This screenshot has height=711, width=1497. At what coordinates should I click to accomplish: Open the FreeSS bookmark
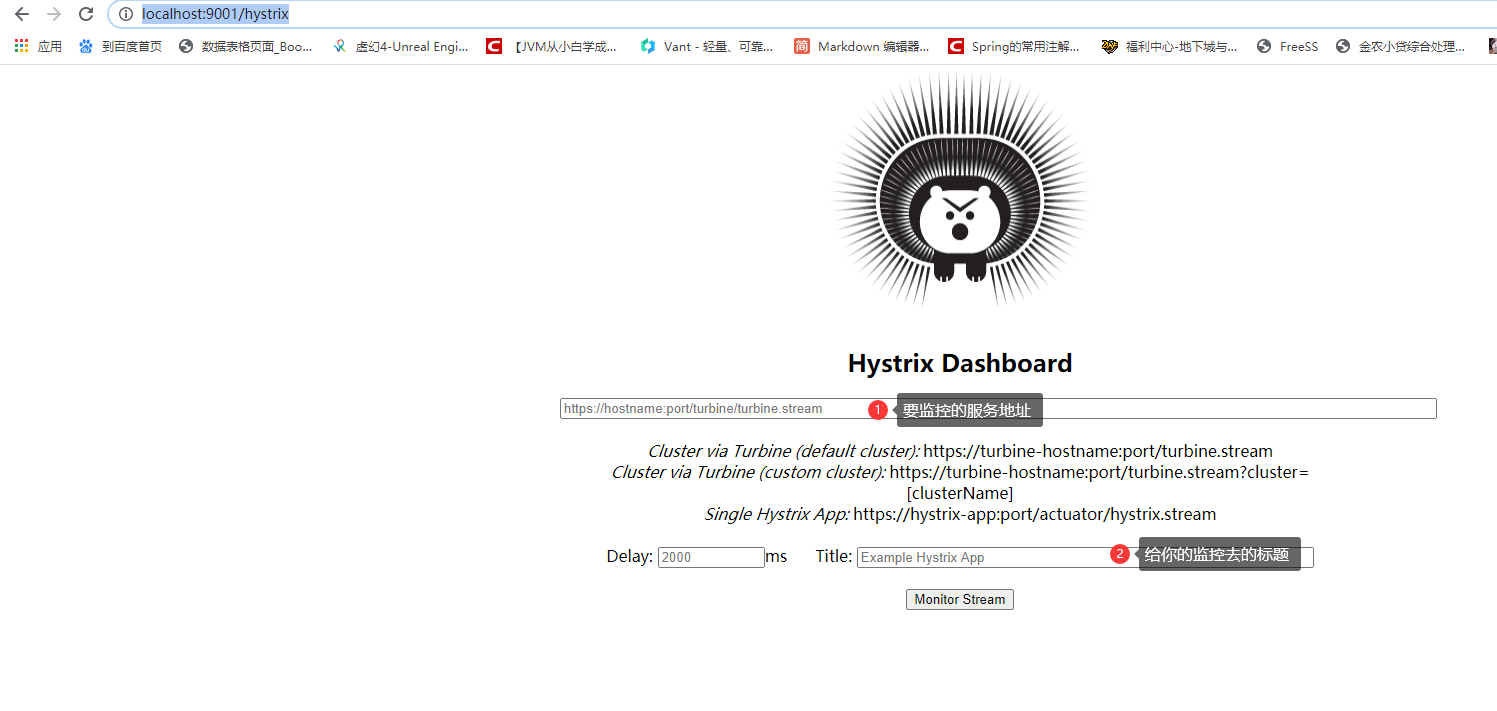point(1287,46)
